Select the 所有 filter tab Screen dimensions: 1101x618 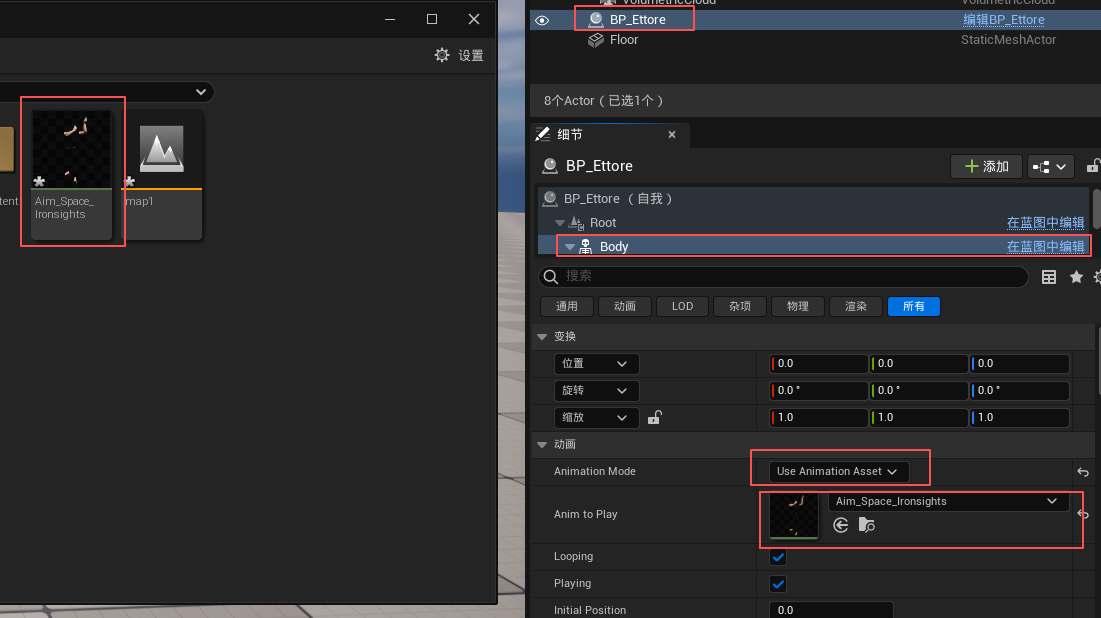click(914, 306)
